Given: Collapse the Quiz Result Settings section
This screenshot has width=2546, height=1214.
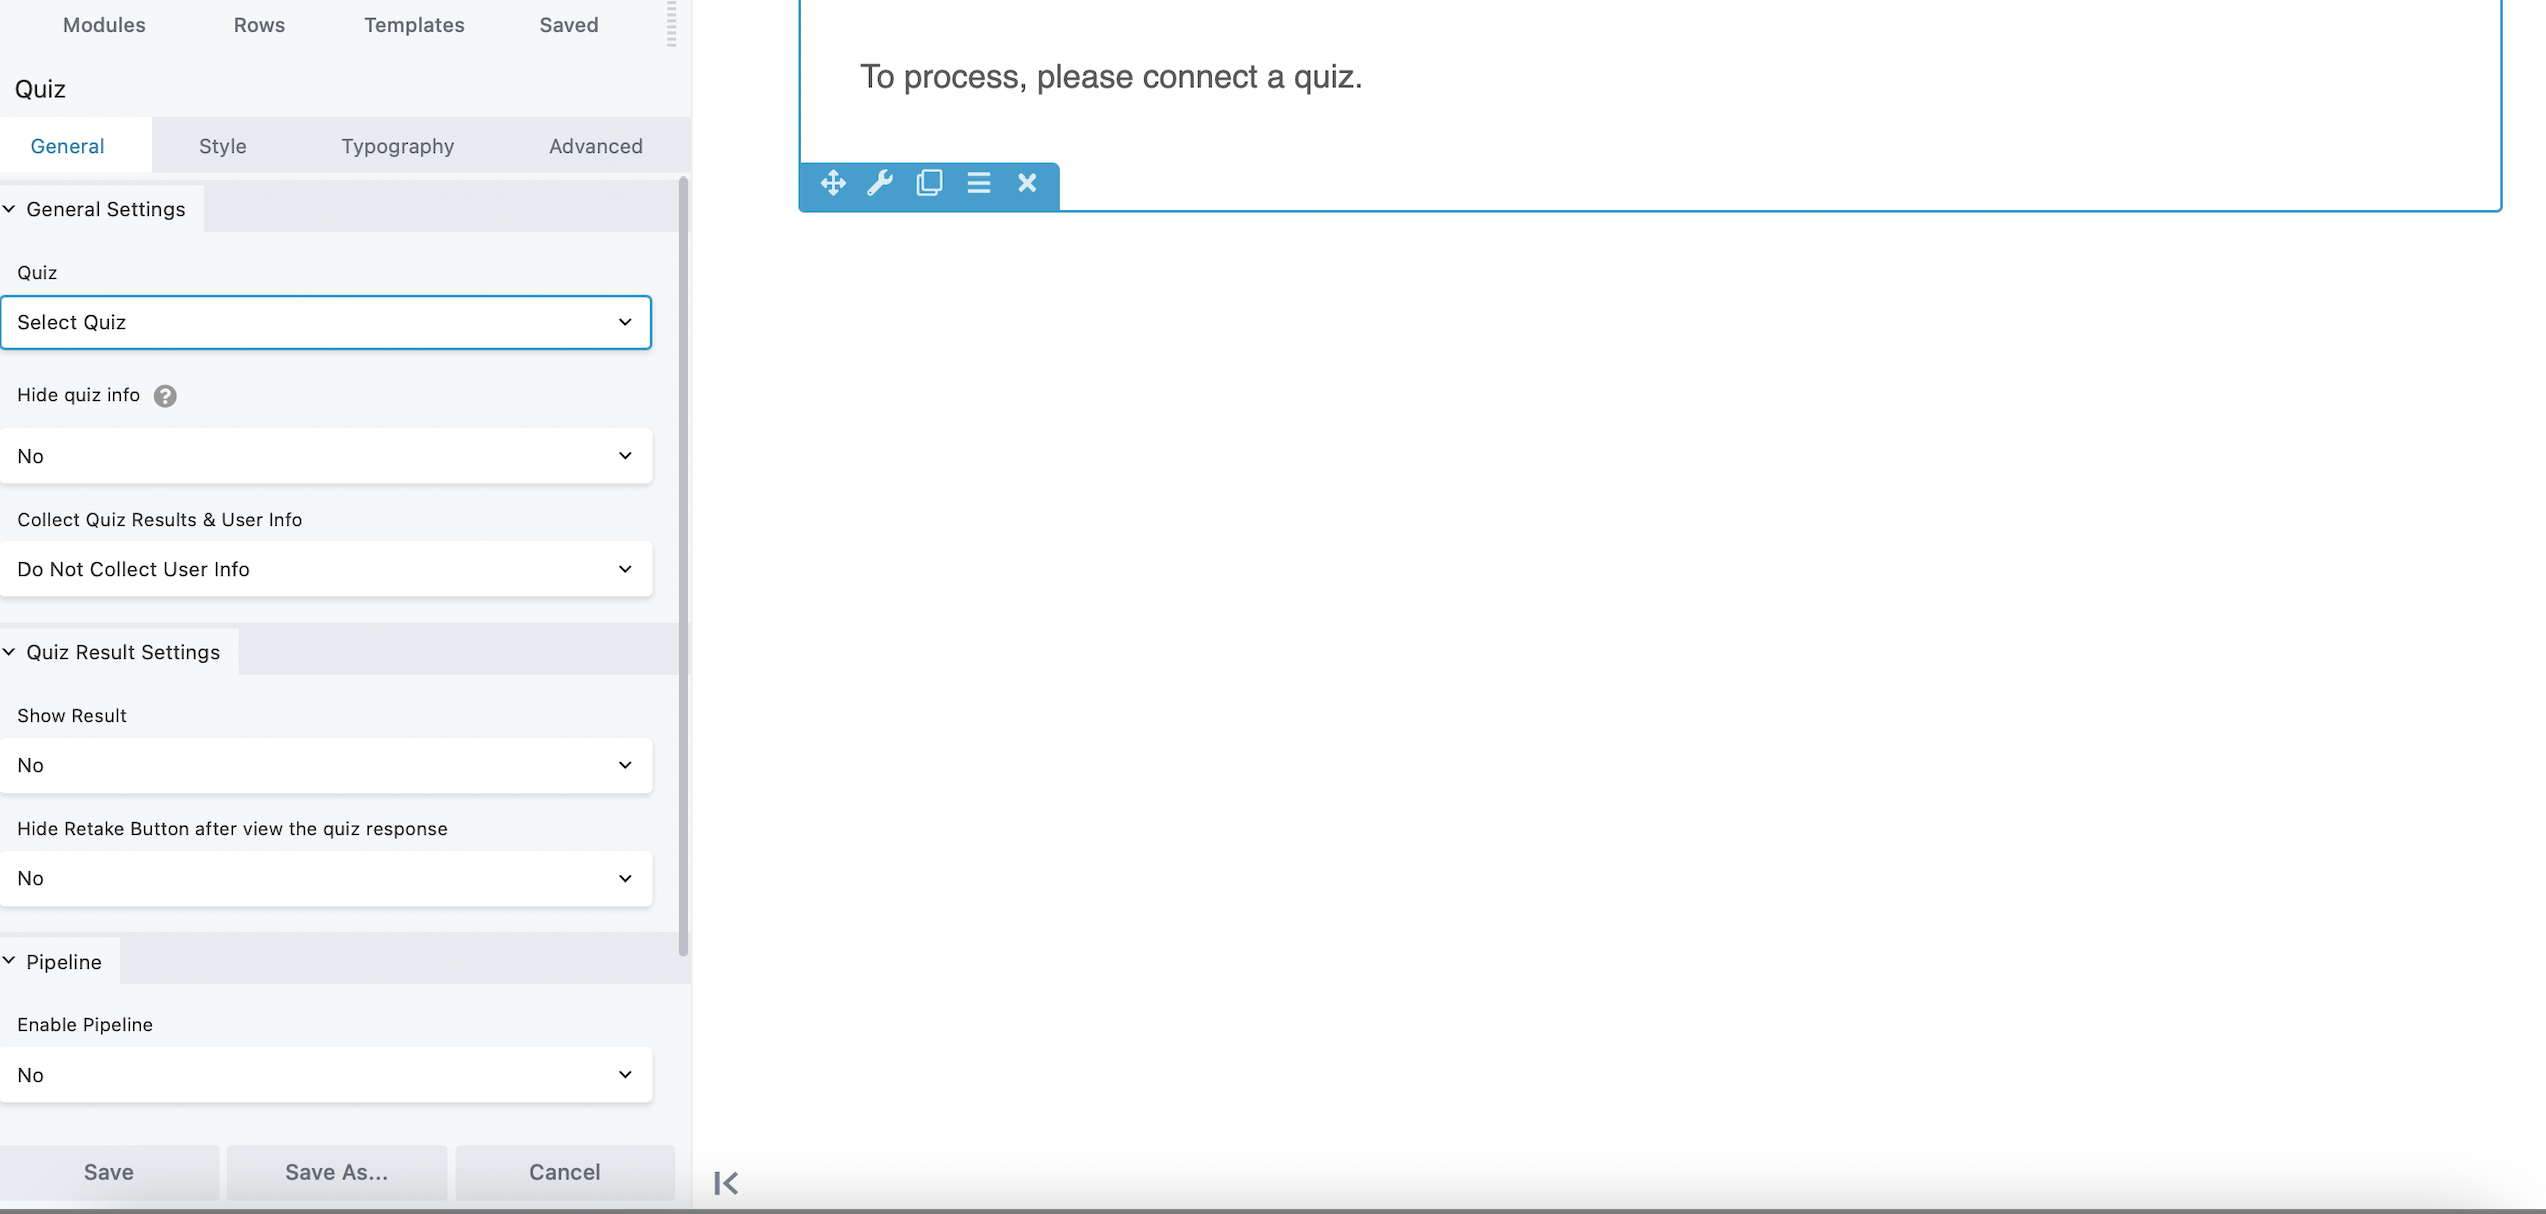Looking at the screenshot, I should coord(10,651).
